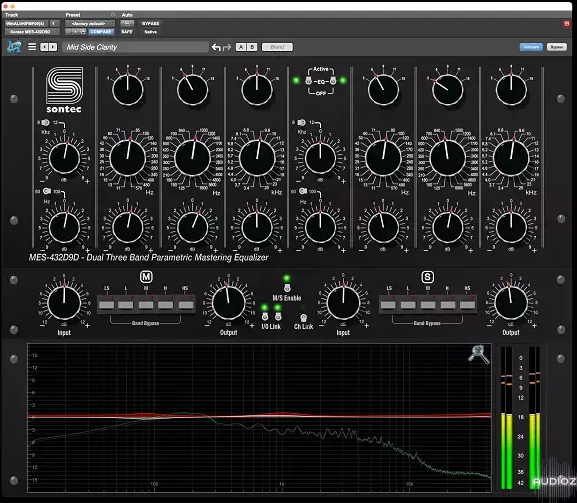Image resolution: width=577 pixels, height=503 pixels.
Task: Flip the right Active EQ switch
Action: (333, 81)
